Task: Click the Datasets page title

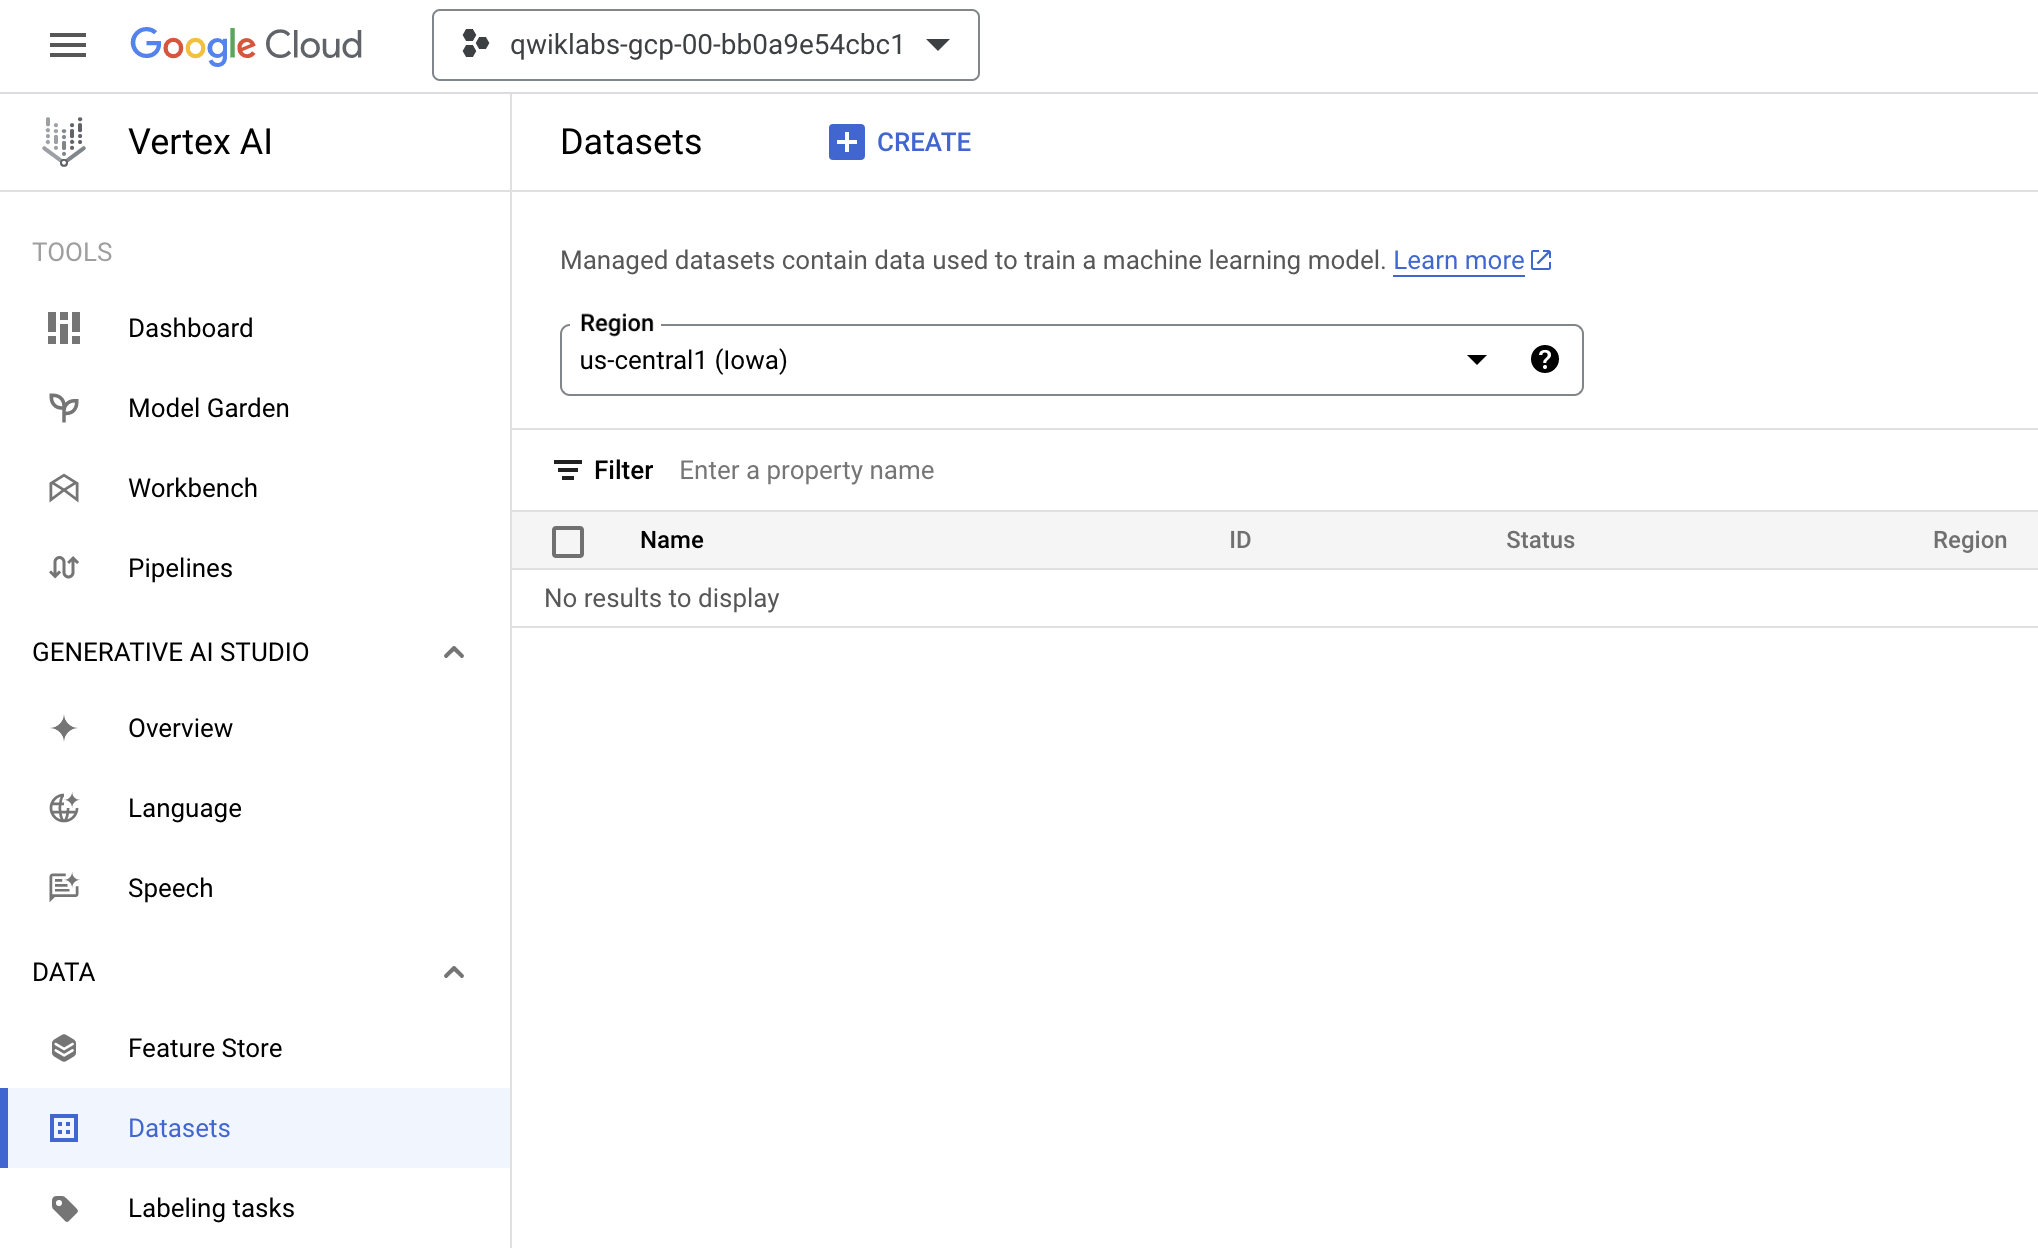Action: coord(631,142)
